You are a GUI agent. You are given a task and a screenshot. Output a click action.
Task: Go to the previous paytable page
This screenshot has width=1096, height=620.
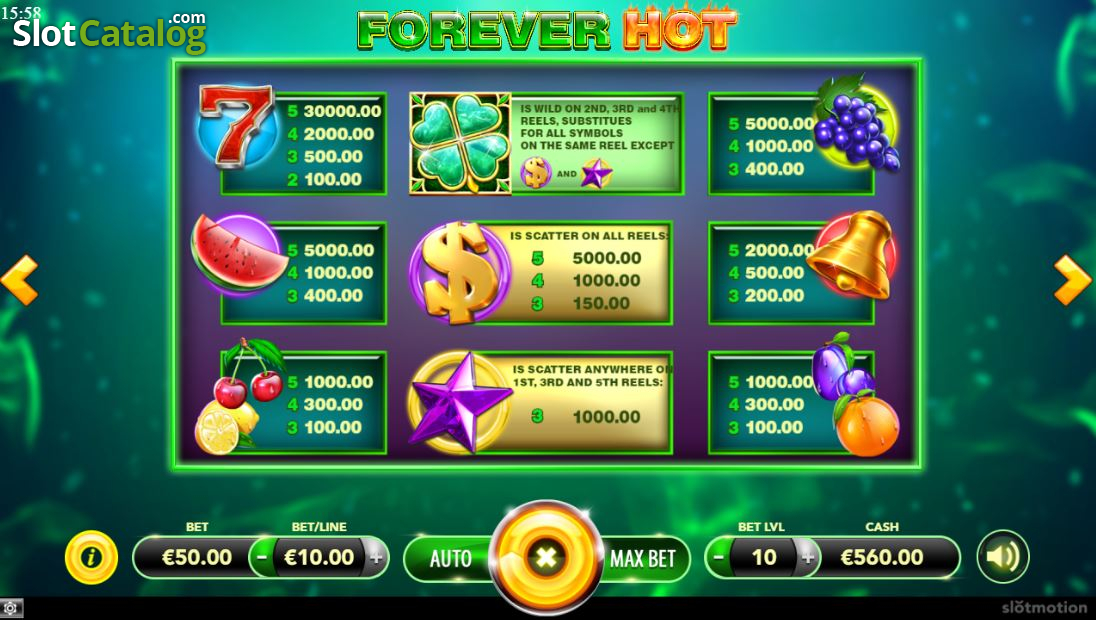19,280
